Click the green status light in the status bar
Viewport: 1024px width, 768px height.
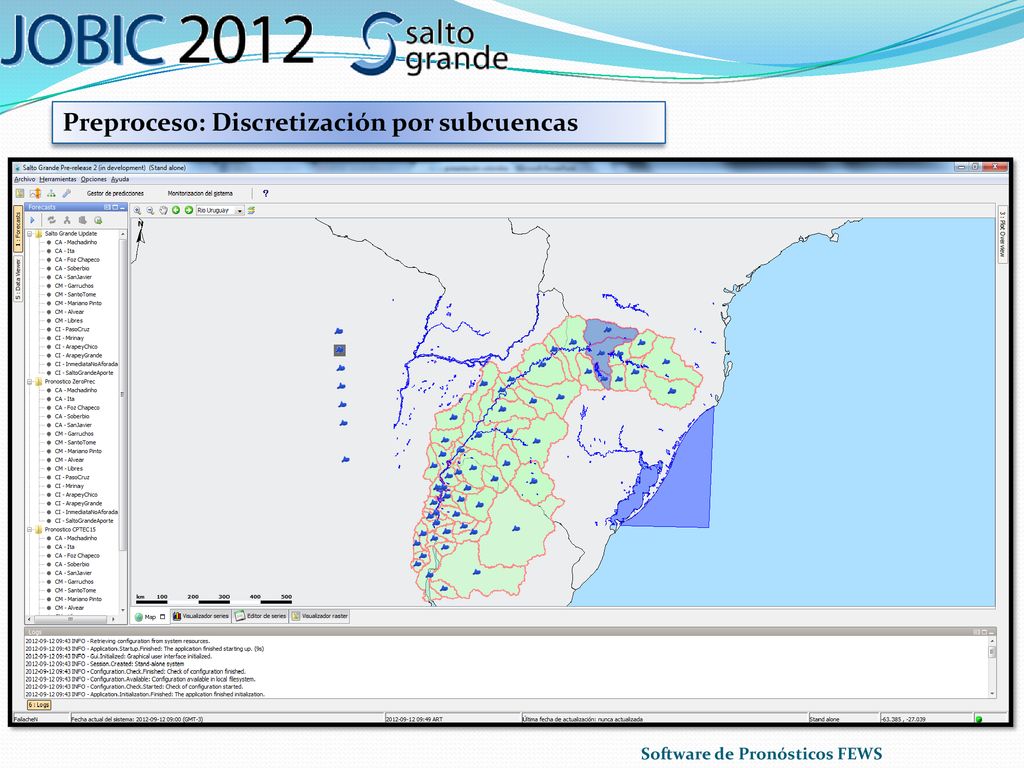click(x=978, y=719)
